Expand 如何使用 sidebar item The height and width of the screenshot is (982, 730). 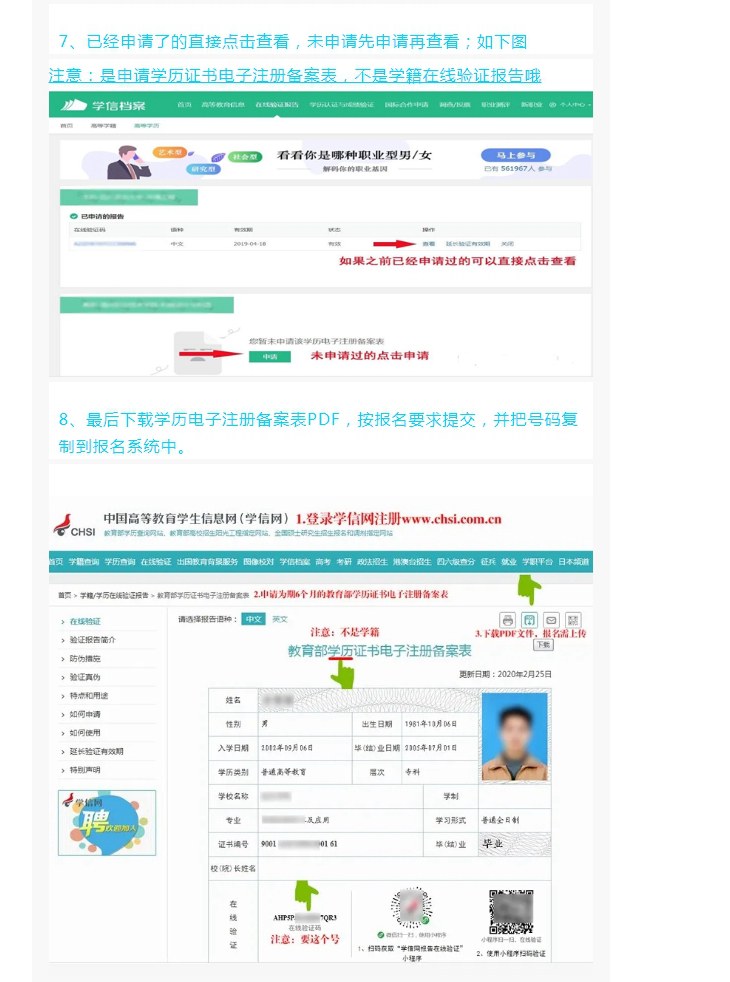[85, 733]
